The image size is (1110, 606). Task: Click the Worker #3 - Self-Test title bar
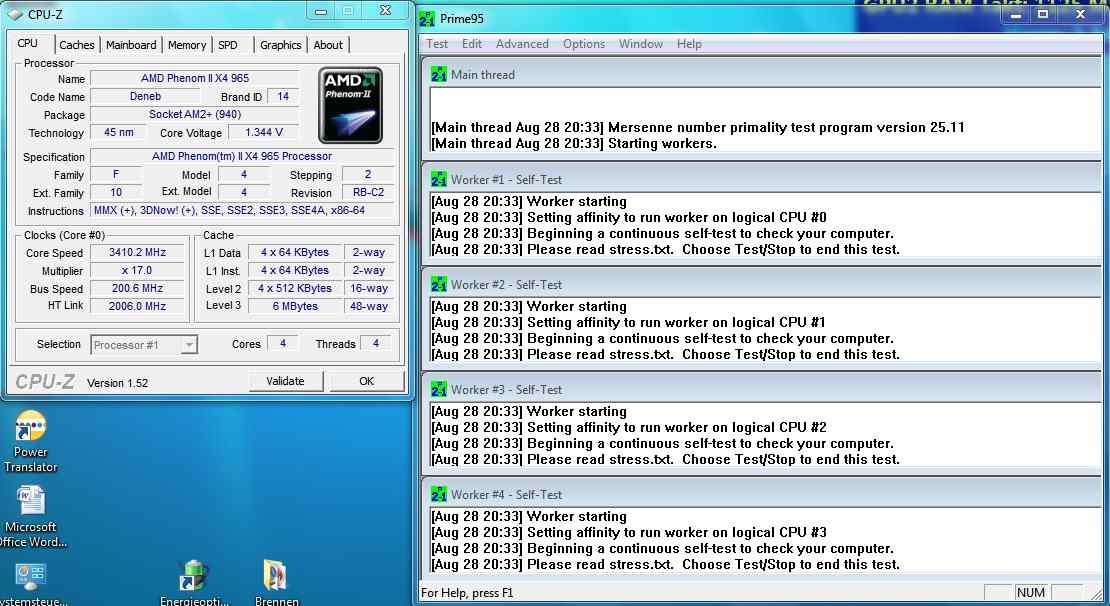click(x=762, y=389)
